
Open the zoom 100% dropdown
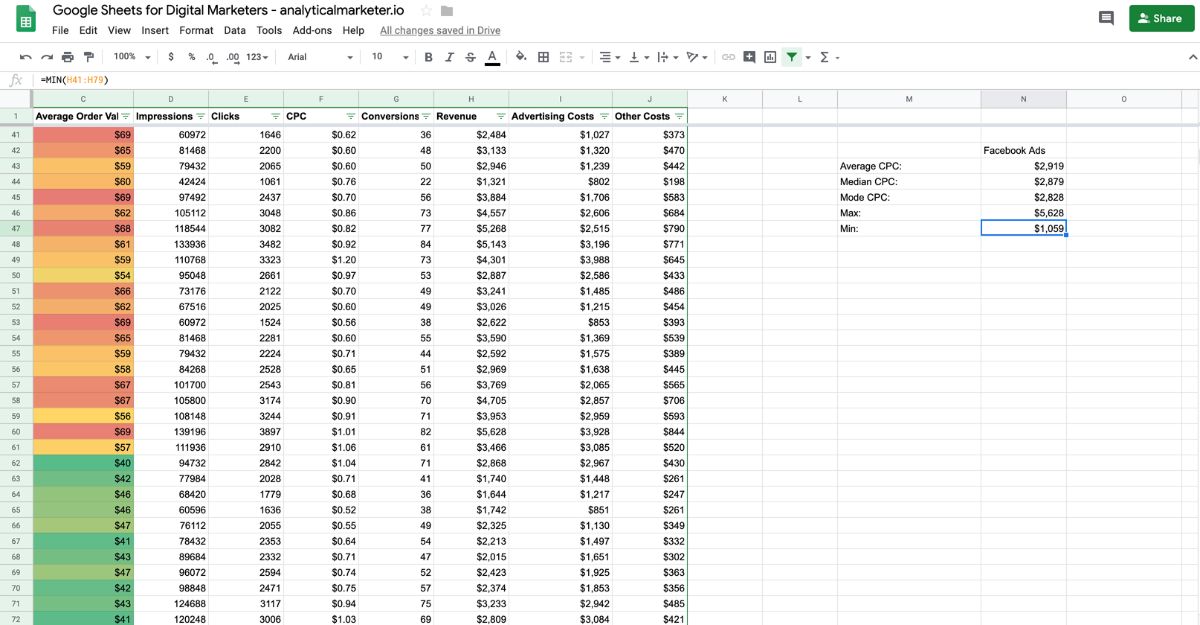pos(131,57)
